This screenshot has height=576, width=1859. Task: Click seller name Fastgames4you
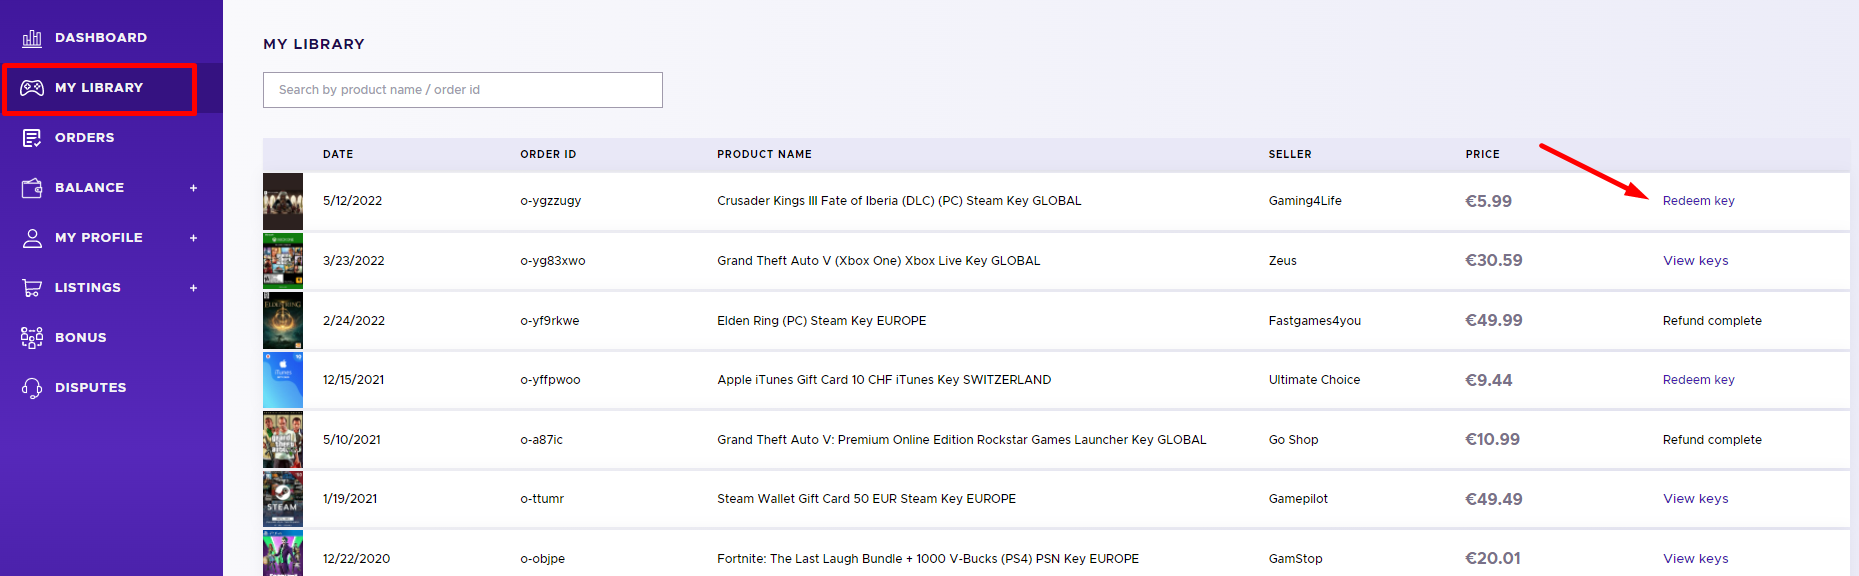(x=1314, y=321)
